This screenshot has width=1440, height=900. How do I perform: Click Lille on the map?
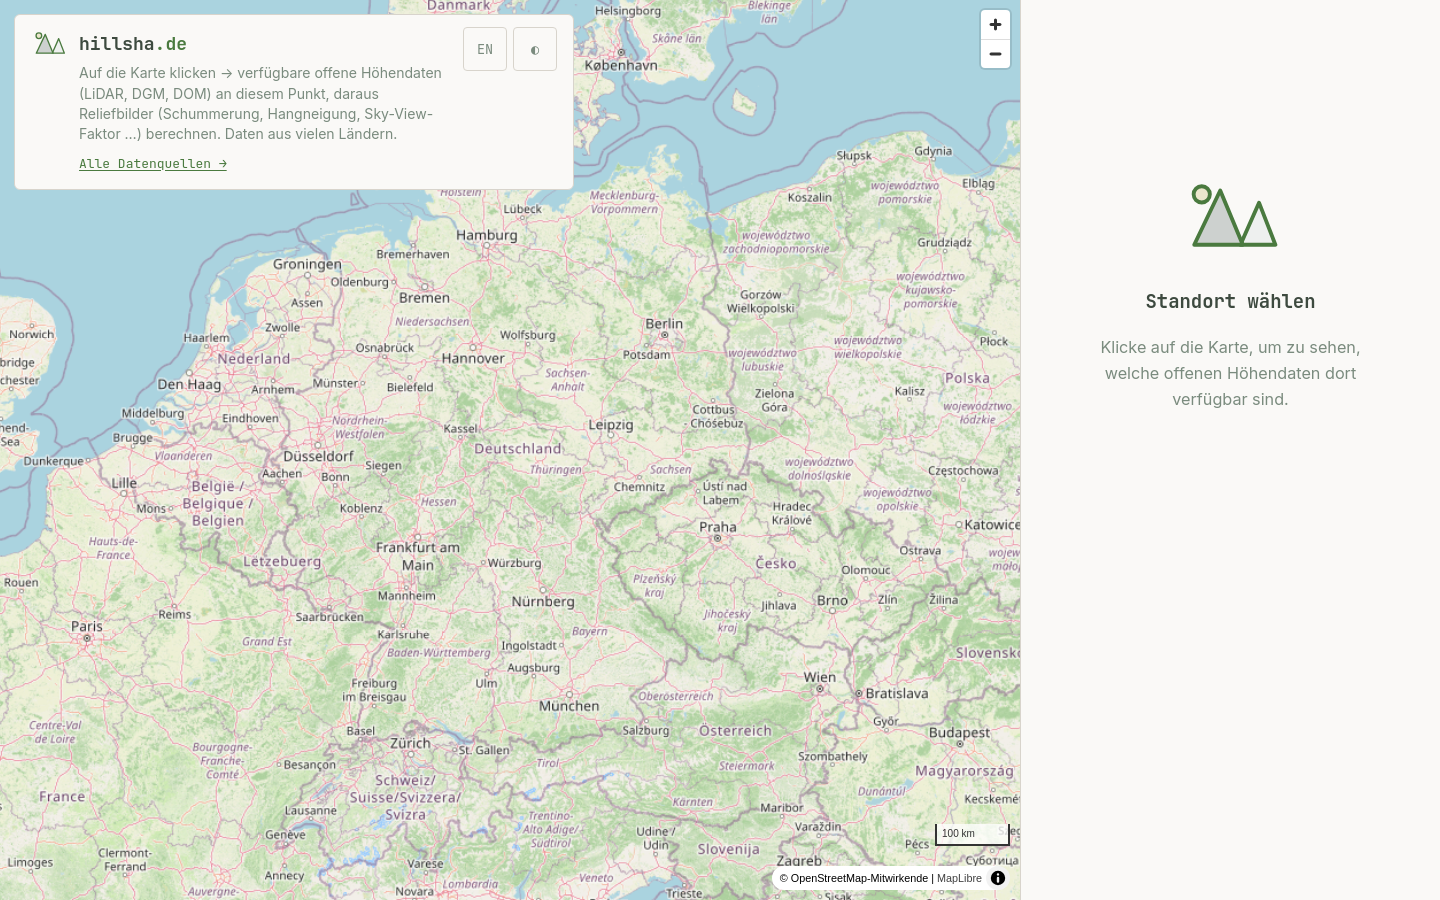click(x=124, y=483)
